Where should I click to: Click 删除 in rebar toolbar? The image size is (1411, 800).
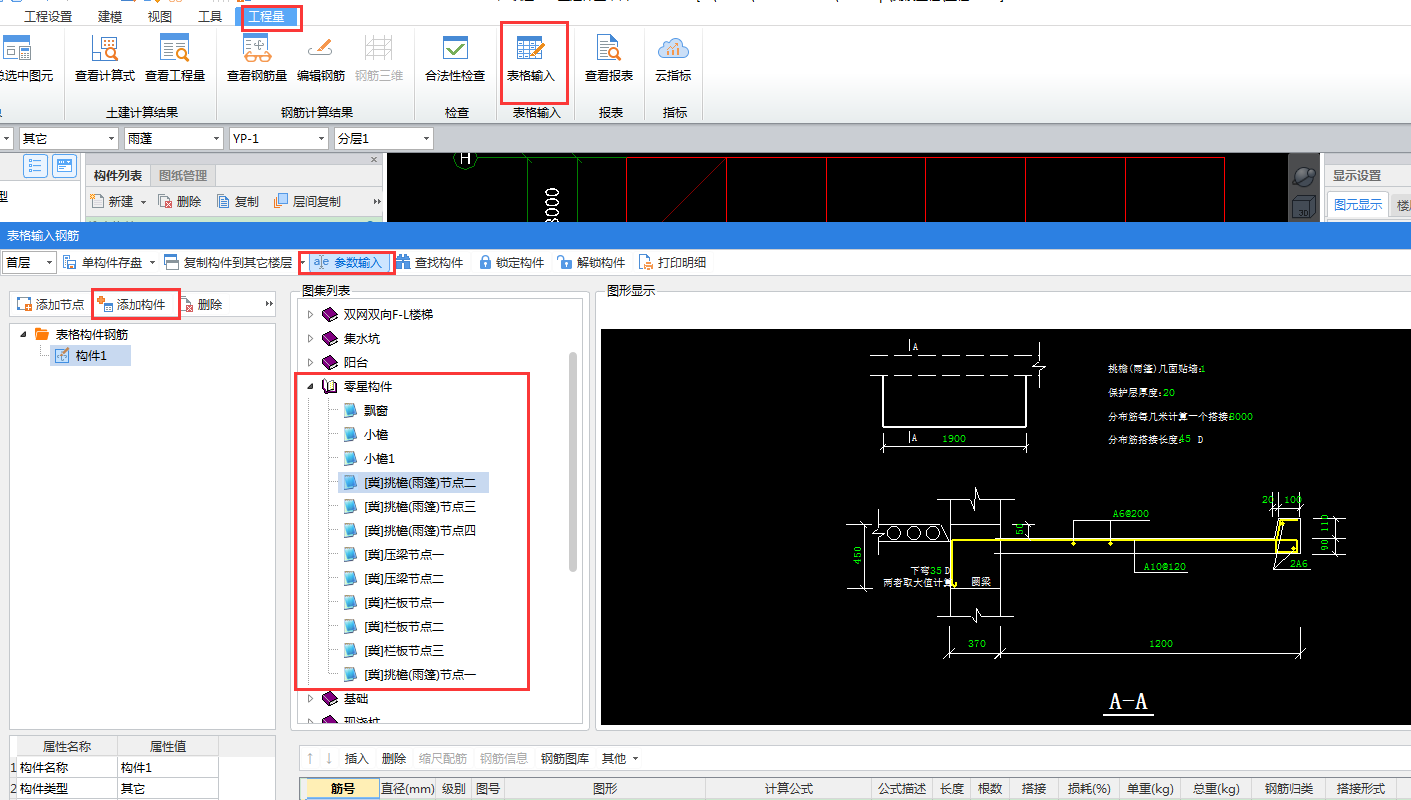coord(394,758)
